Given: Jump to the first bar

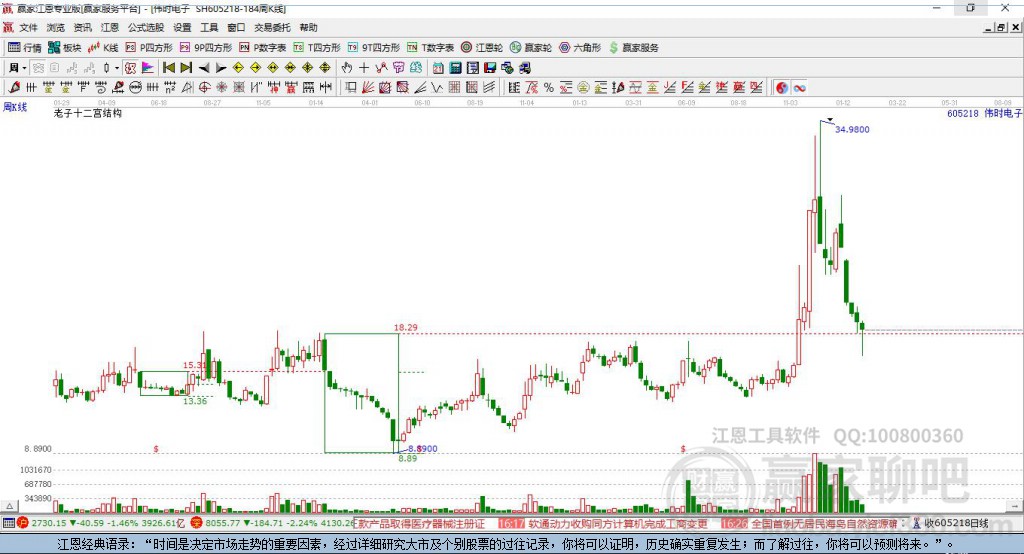Looking at the screenshot, I should point(169,68).
